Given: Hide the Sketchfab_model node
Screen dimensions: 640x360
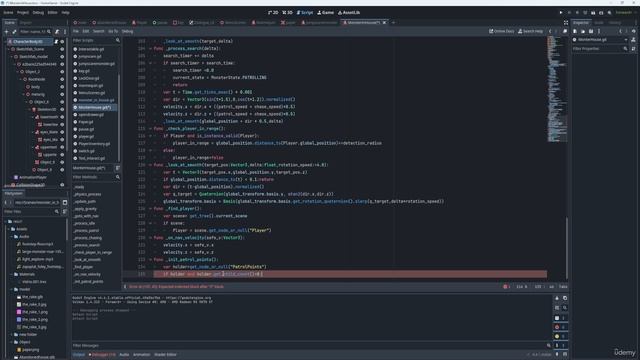Looking at the screenshot, I should (x=62, y=57).
